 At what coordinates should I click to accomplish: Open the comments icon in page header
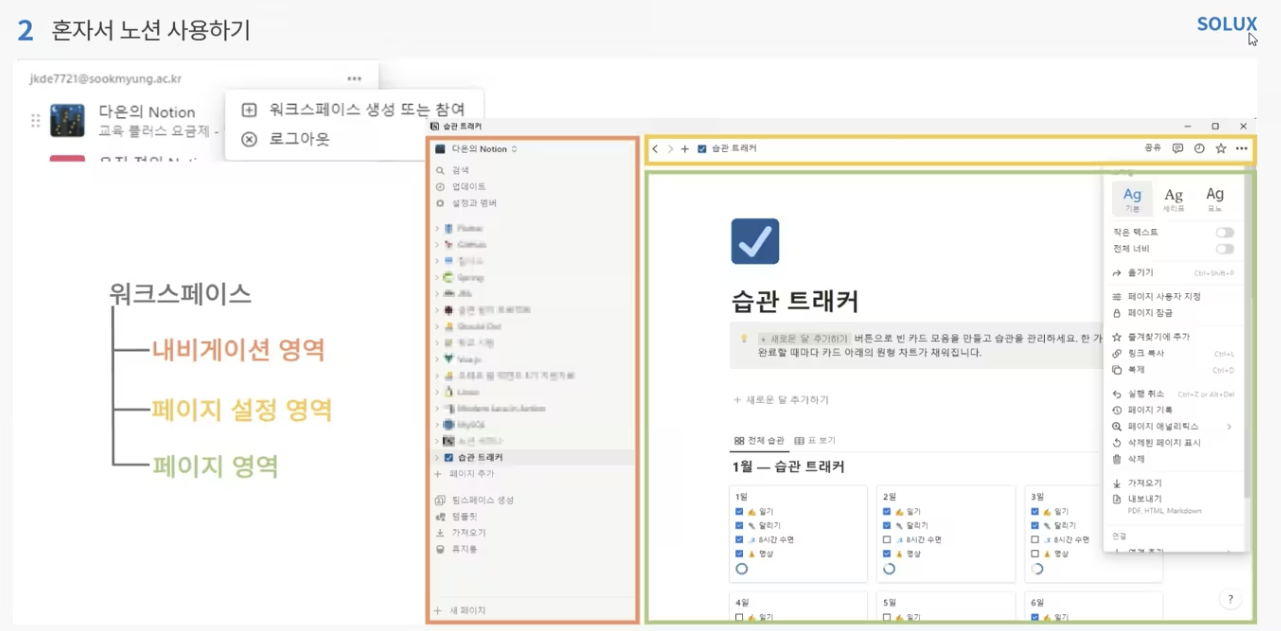click(1178, 148)
